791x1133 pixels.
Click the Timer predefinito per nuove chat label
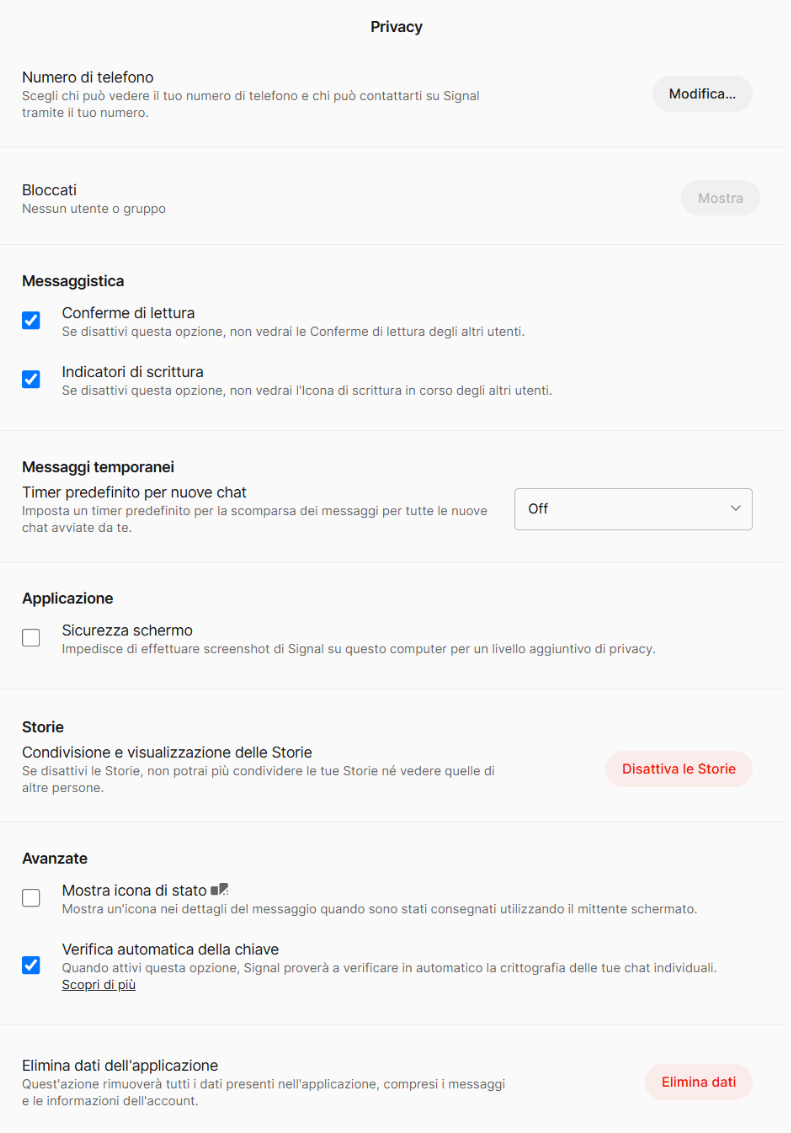click(134, 492)
